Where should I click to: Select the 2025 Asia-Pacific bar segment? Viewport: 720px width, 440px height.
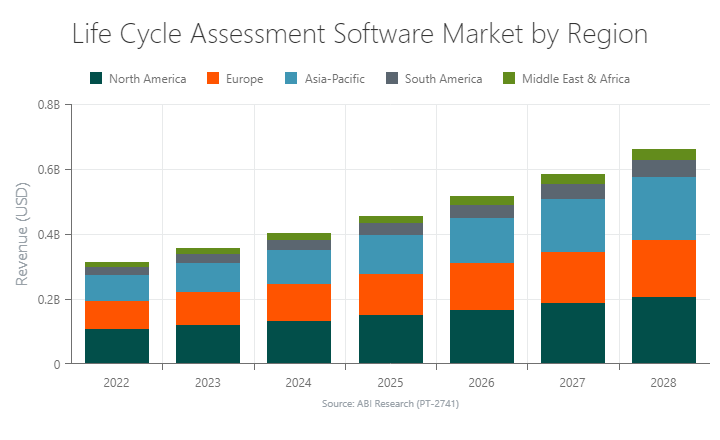tap(391, 254)
